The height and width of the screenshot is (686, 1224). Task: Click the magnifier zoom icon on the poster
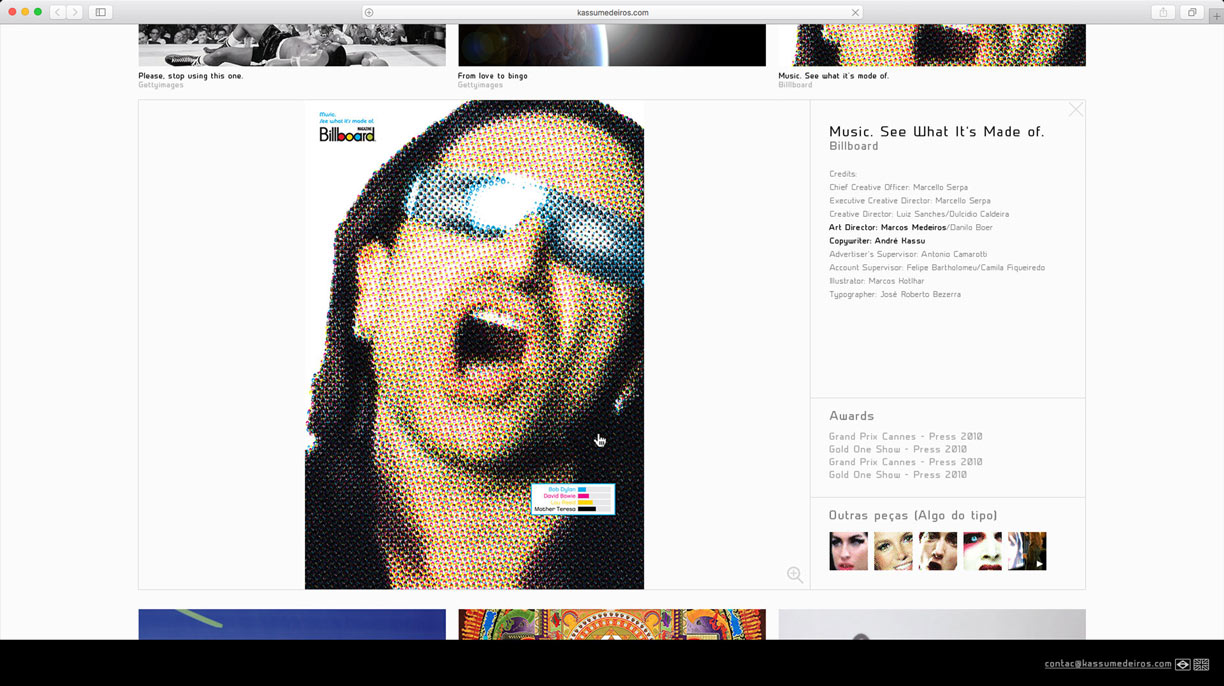(x=795, y=575)
